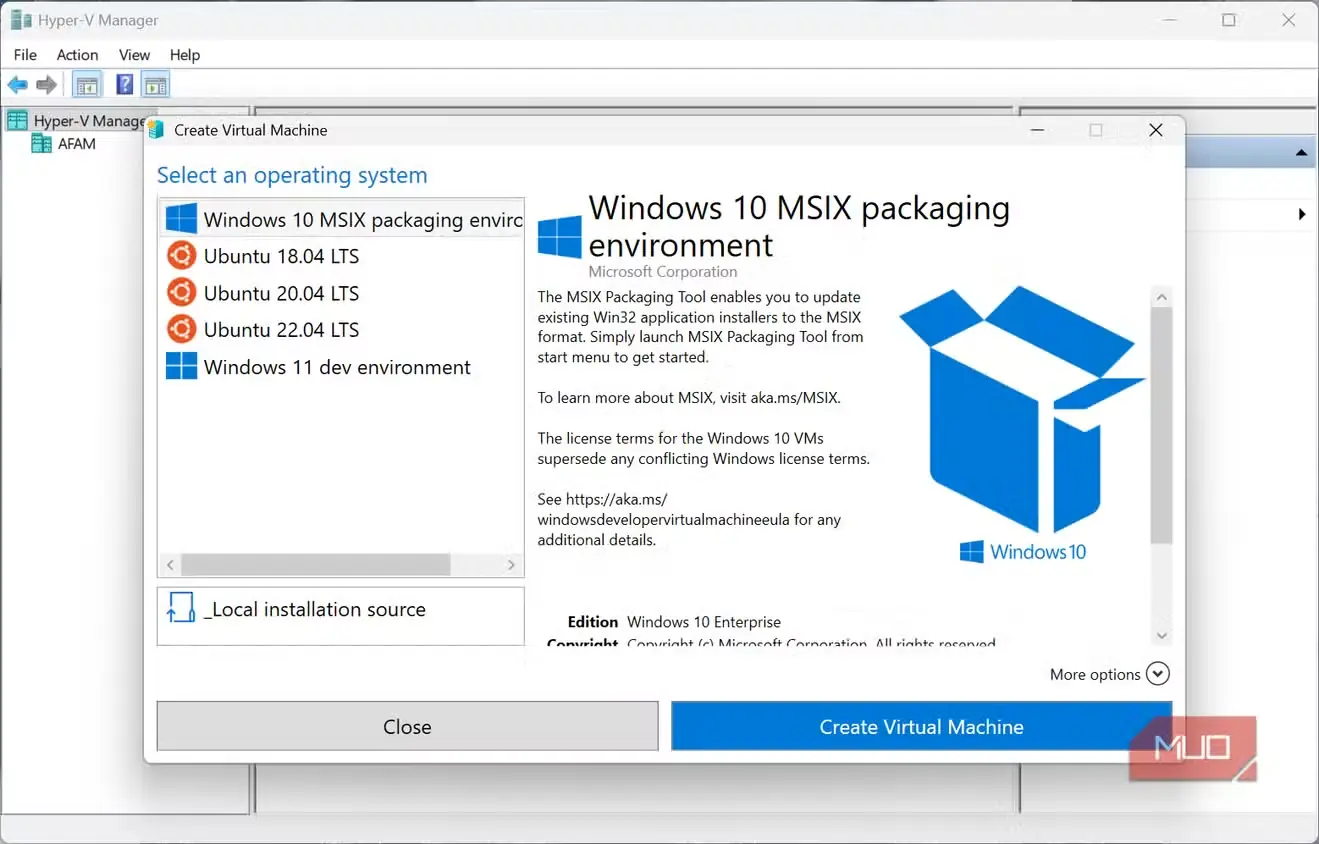Click the Back arrow in Hyper-V Manager toolbar
This screenshot has height=844, width=1319.
tap(17, 85)
